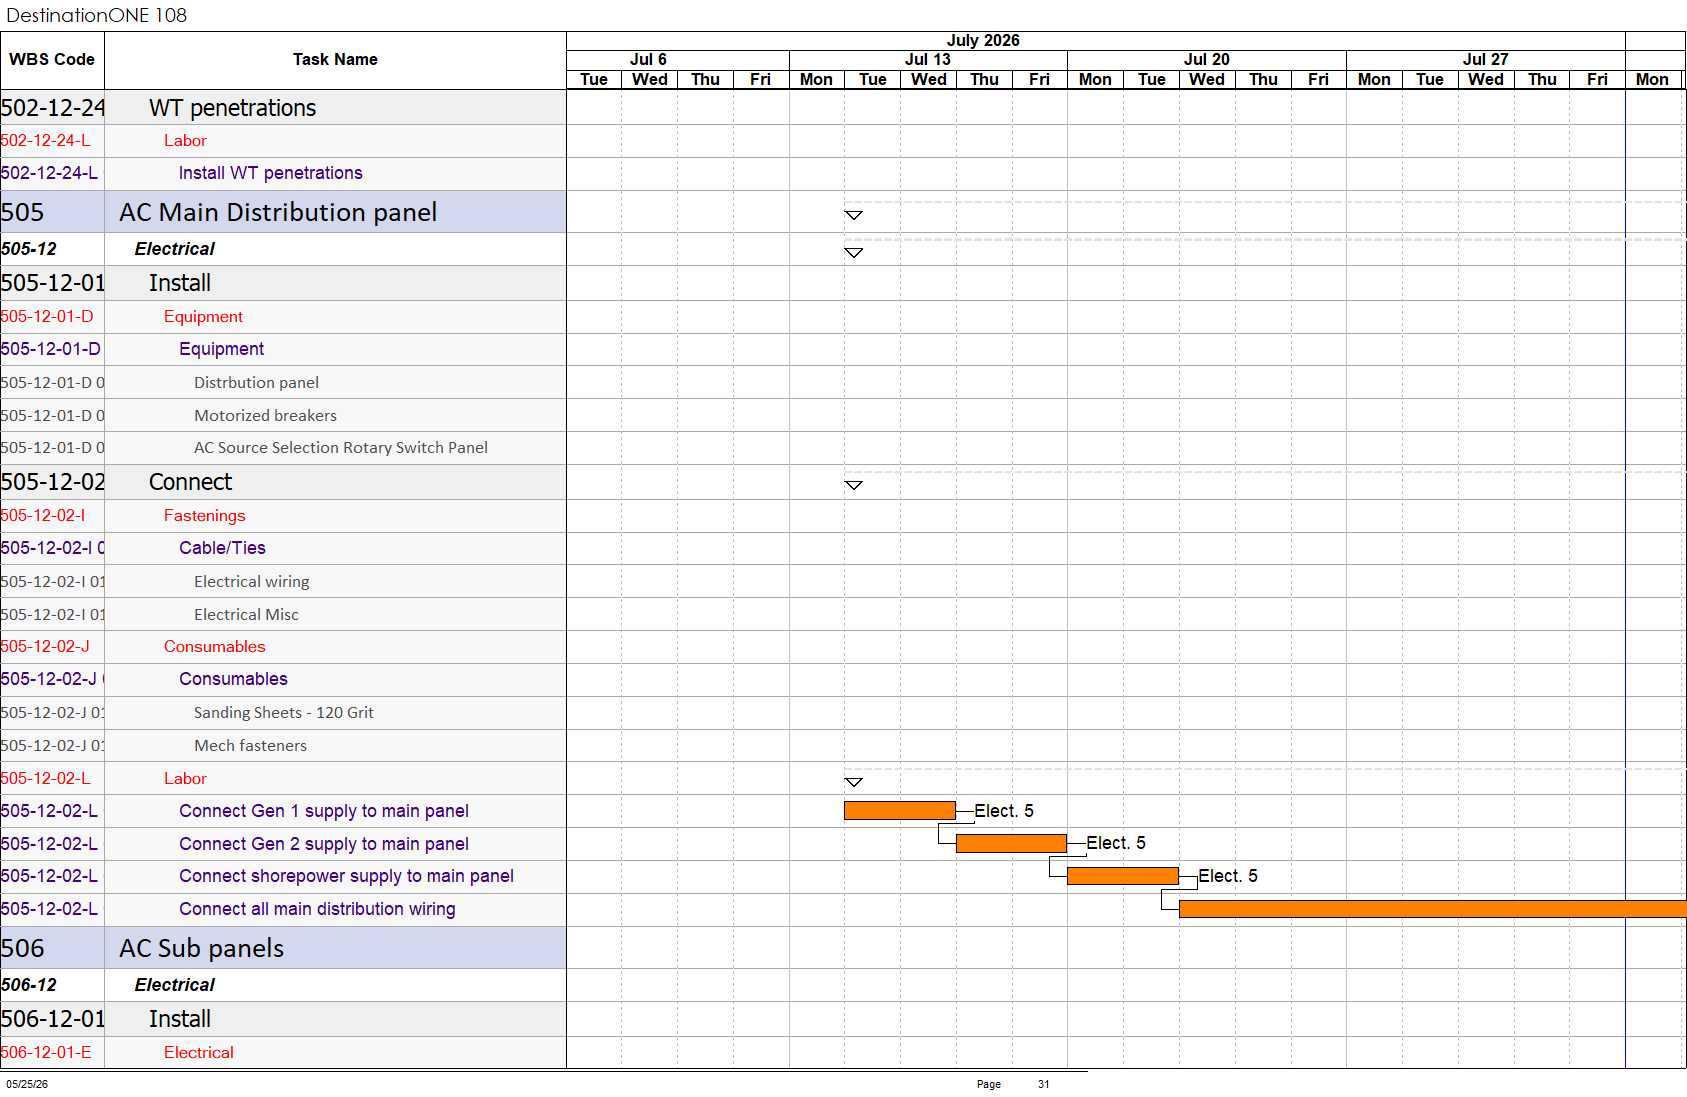The height and width of the screenshot is (1097, 1687).
Task: Click WBS code cell 505
Action: (x=52, y=212)
